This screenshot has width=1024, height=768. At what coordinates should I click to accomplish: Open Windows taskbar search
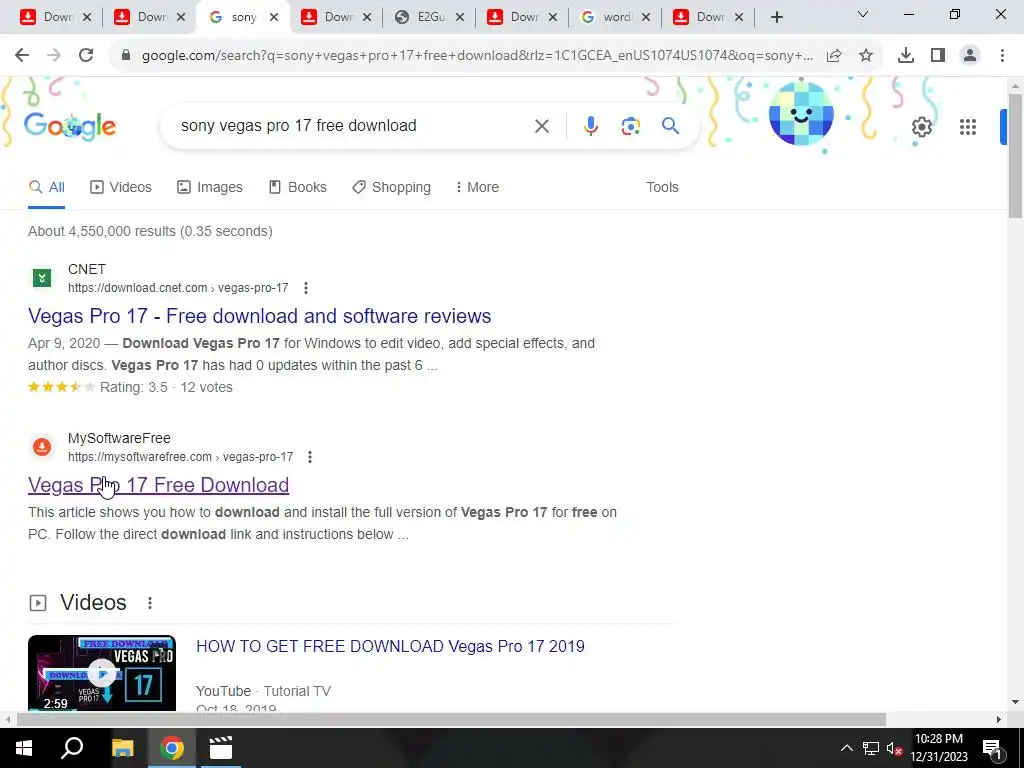tap(72, 748)
